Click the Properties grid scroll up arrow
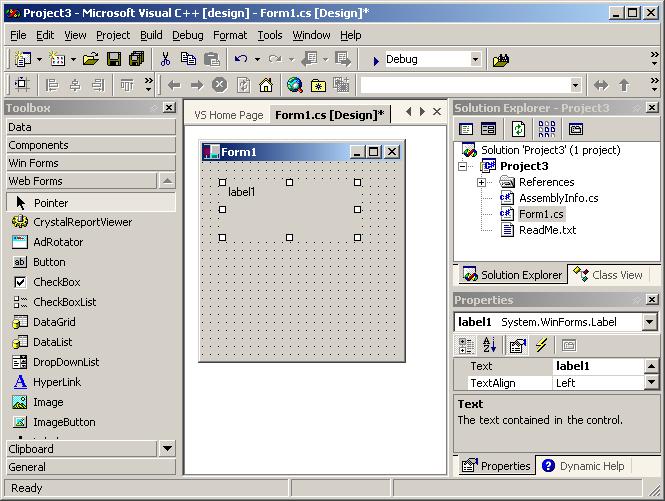Viewport: 665px width, 501px height. tap(651, 366)
